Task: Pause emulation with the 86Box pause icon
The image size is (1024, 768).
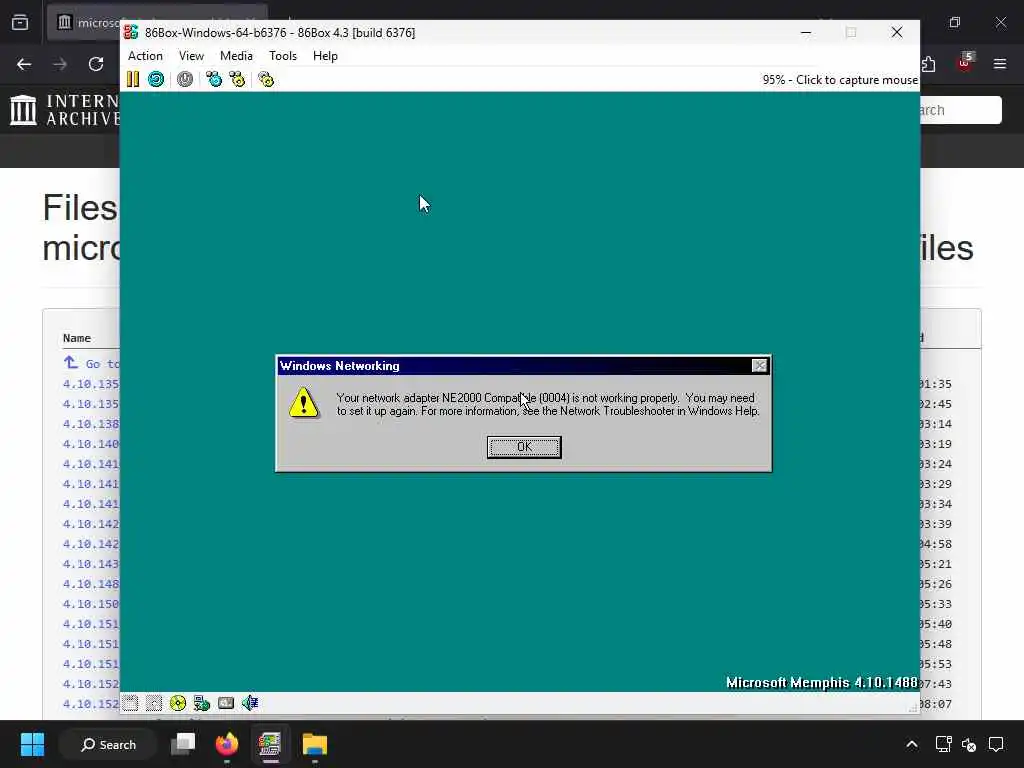Action: click(133, 80)
